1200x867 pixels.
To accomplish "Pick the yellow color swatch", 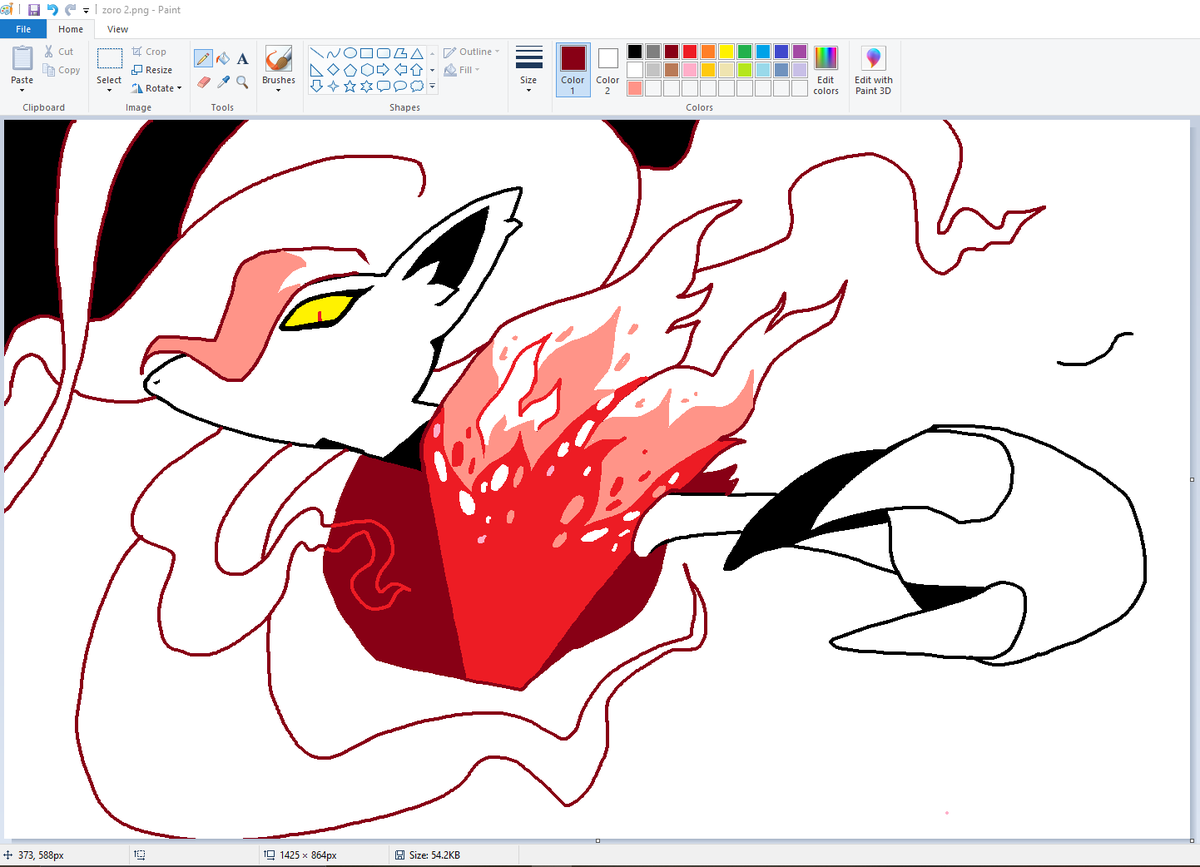I will [726, 52].
